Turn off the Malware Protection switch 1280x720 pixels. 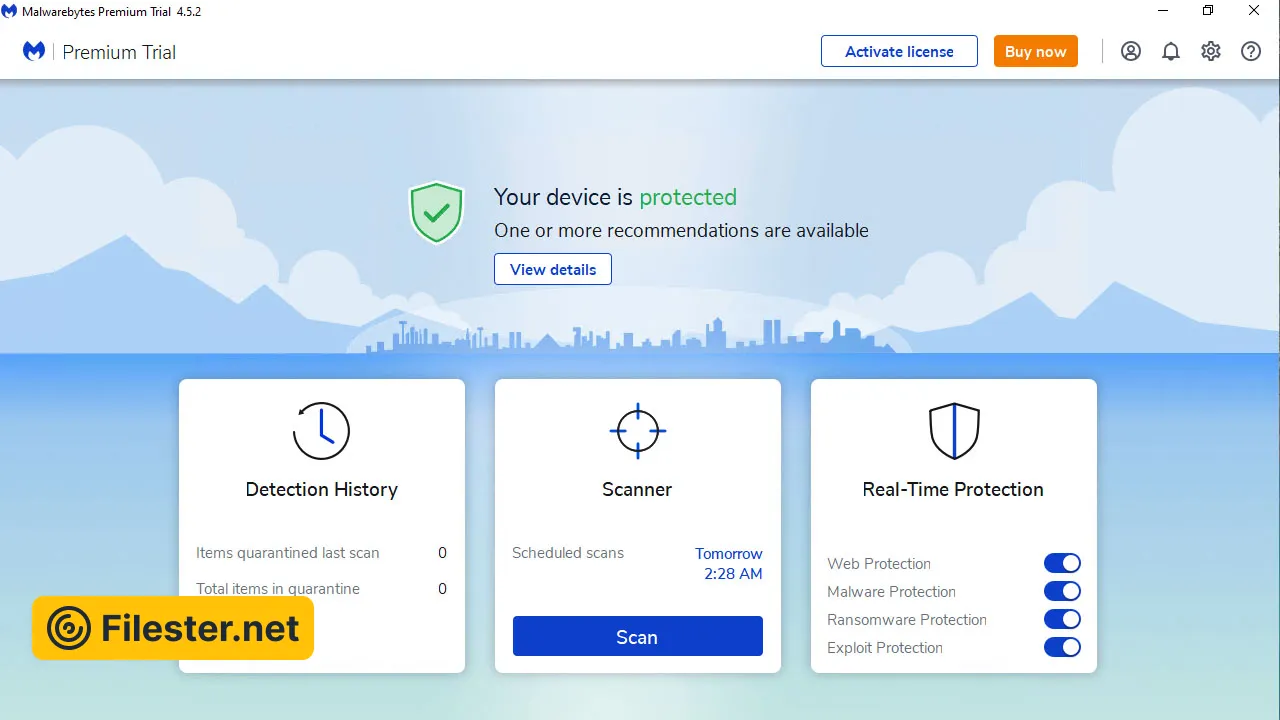tap(1062, 592)
